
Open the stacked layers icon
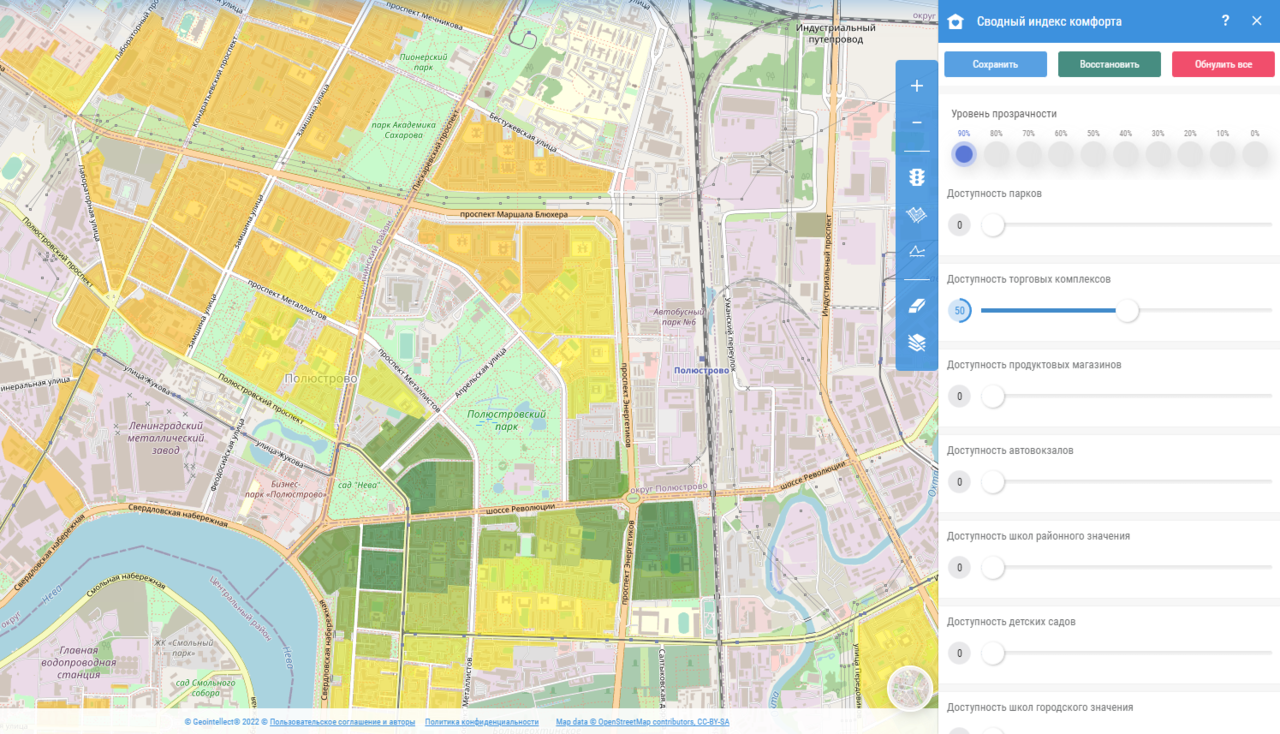916,343
